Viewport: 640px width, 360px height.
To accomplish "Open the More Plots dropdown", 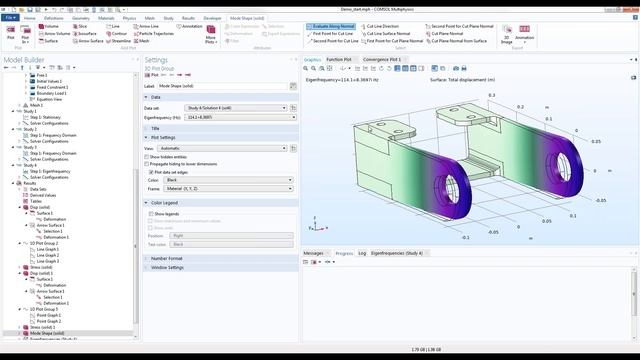I will [x=211, y=34].
